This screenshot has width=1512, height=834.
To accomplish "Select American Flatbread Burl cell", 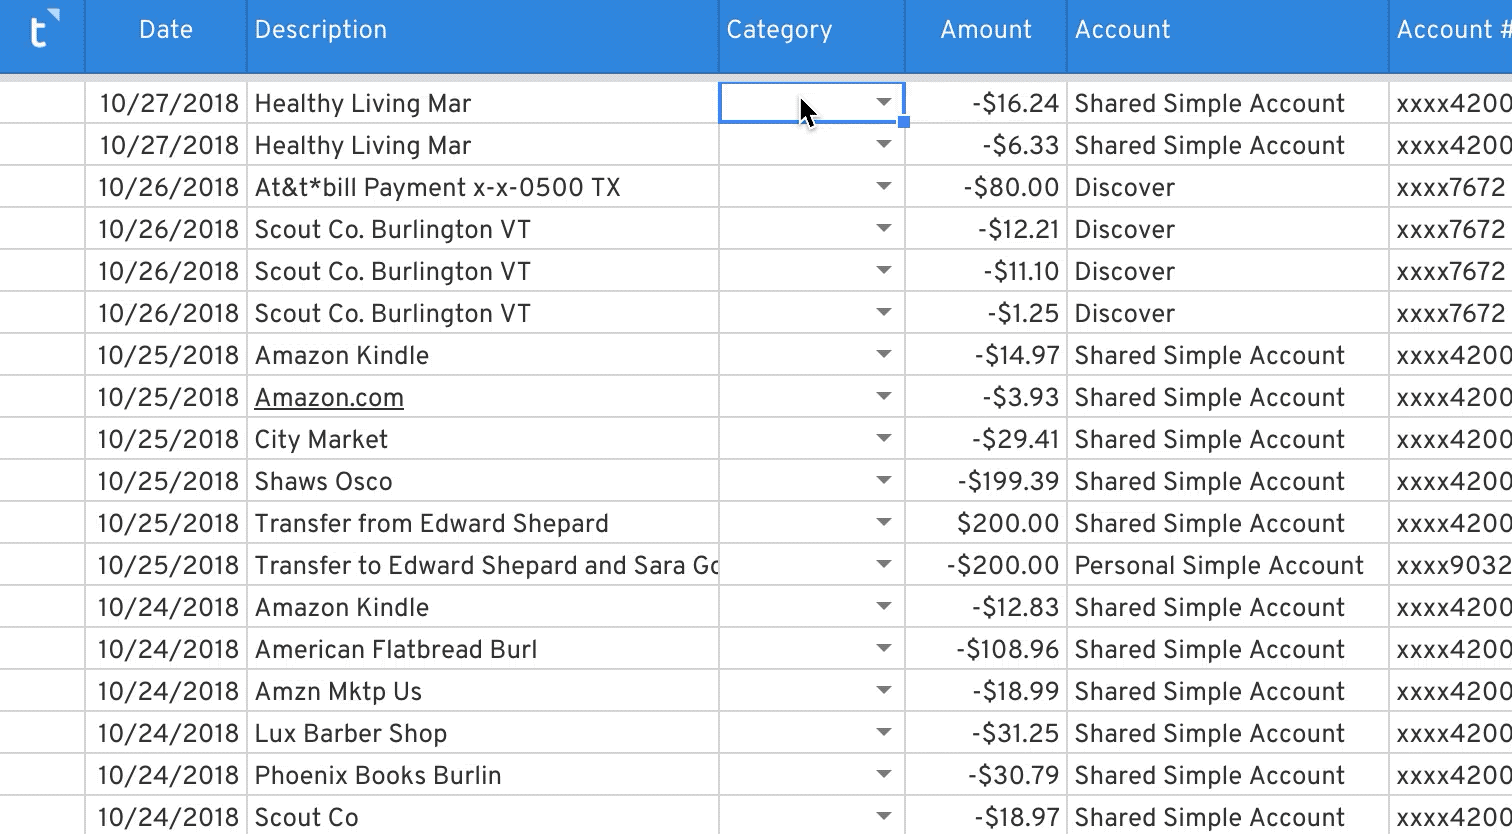I will coord(482,649).
